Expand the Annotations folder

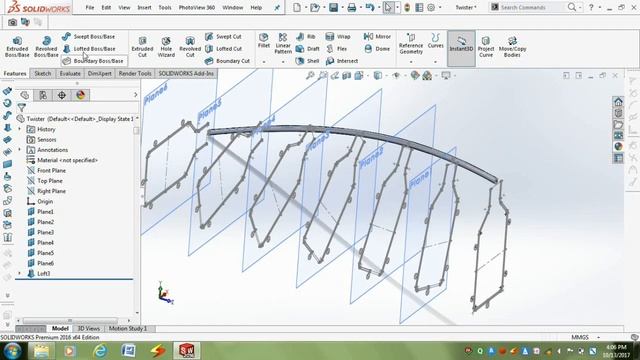point(20,150)
